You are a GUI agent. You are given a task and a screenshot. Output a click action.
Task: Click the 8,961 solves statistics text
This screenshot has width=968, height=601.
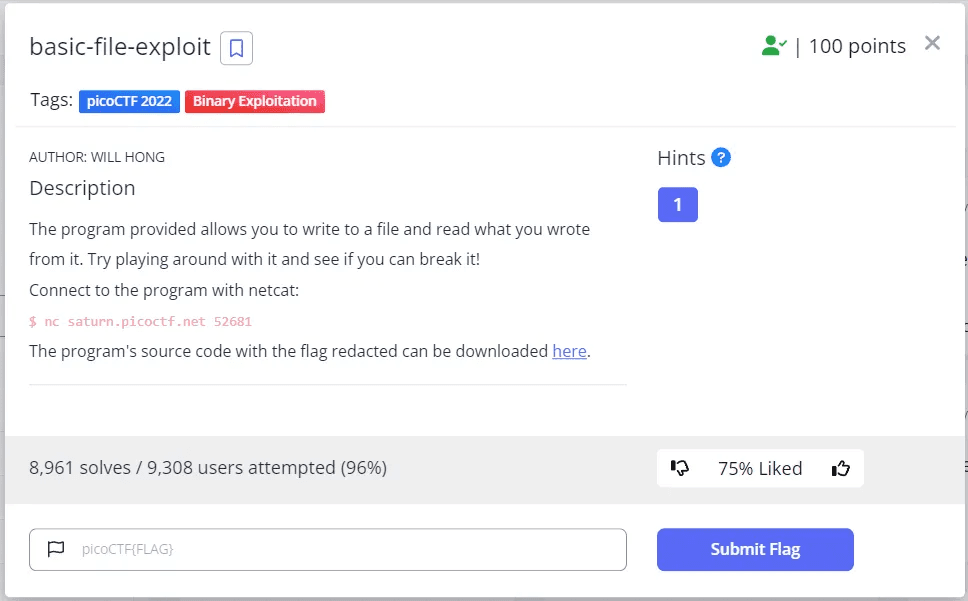(x=208, y=468)
